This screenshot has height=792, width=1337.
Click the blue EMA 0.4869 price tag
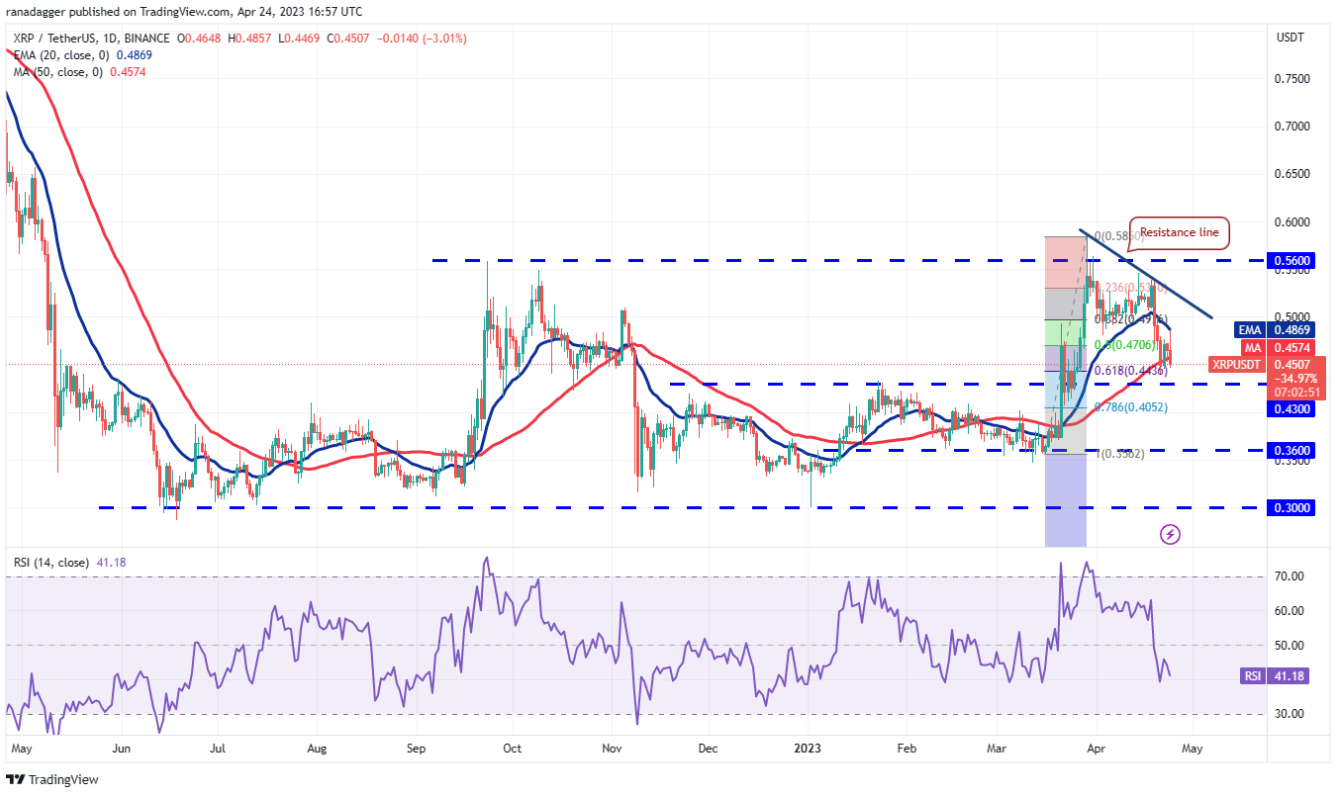click(x=1273, y=329)
